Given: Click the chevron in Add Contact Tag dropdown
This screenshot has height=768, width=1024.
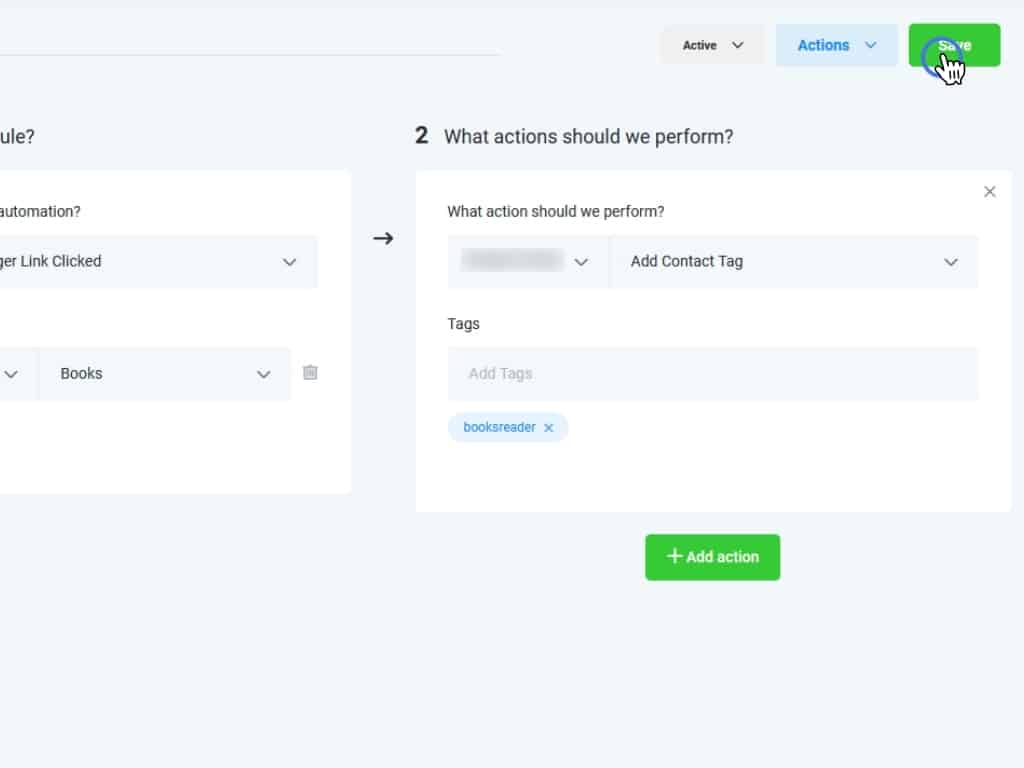Looking at the screenshot, I should coord(950,262).
